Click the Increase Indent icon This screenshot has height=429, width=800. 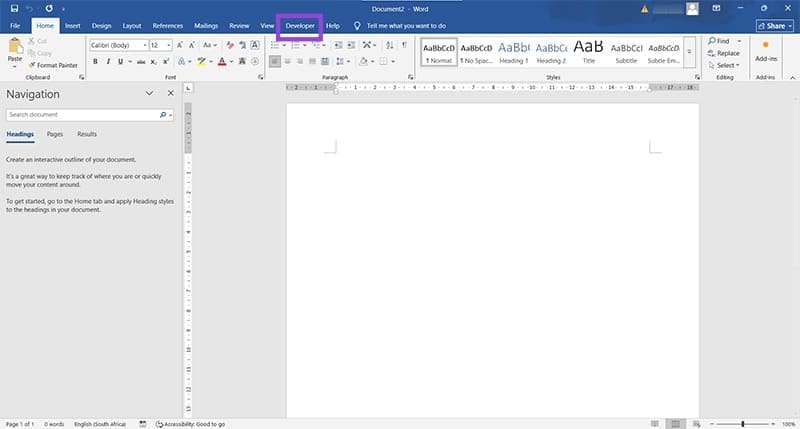pyautogui.click(x=351, y=45)
